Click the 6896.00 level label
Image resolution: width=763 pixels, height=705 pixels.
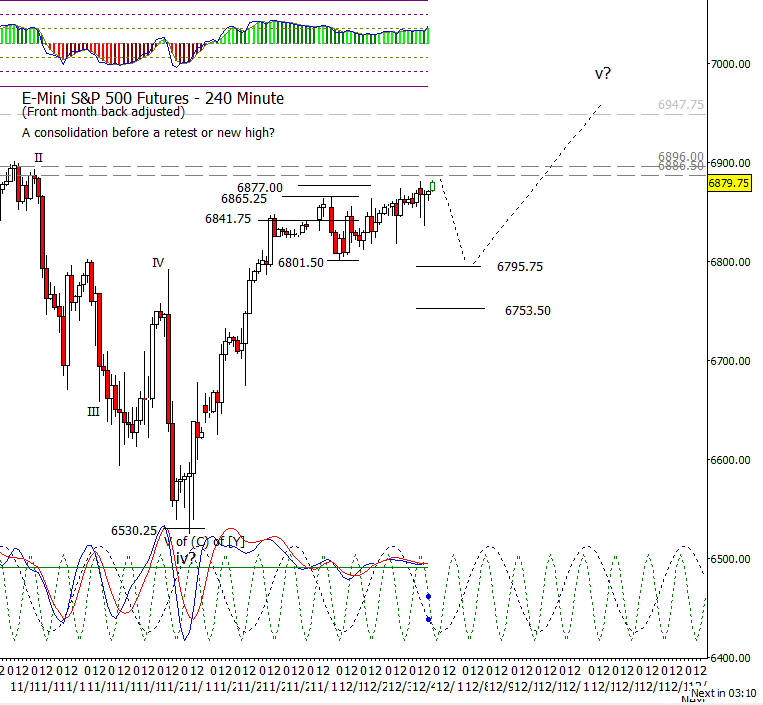coord(681,157)
